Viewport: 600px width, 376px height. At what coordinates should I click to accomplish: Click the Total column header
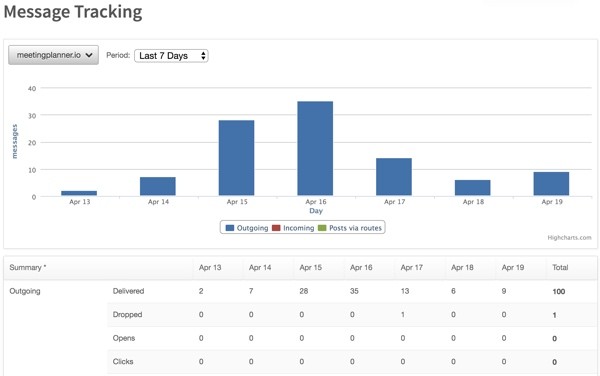[560, 267]
